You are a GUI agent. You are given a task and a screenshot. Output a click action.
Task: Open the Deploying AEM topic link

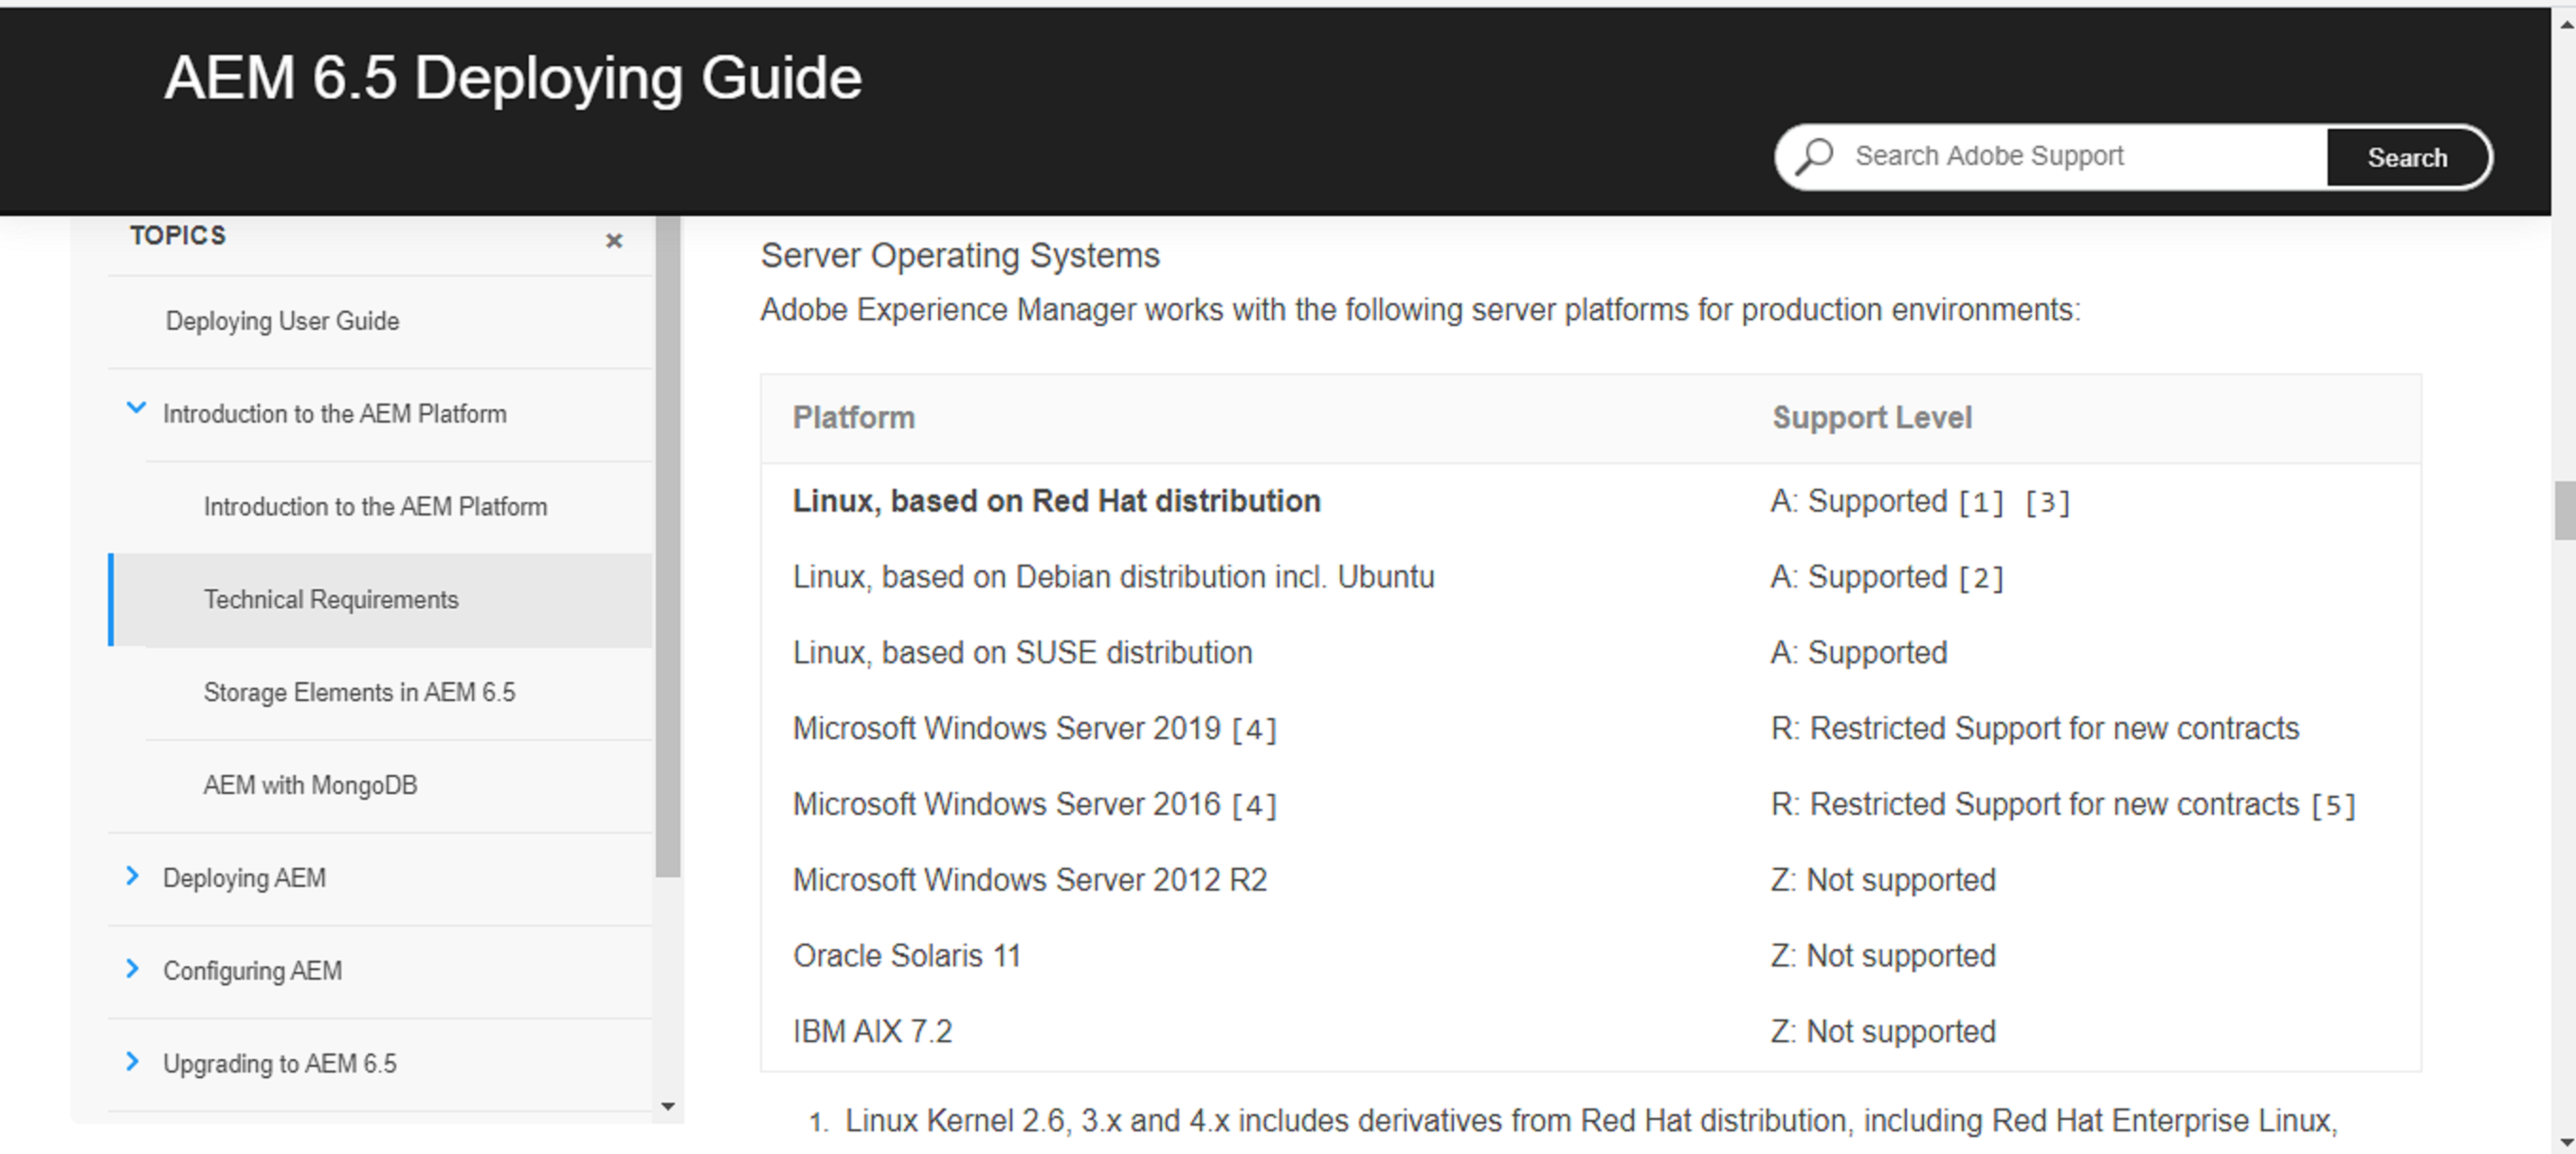tap(244, 878)
